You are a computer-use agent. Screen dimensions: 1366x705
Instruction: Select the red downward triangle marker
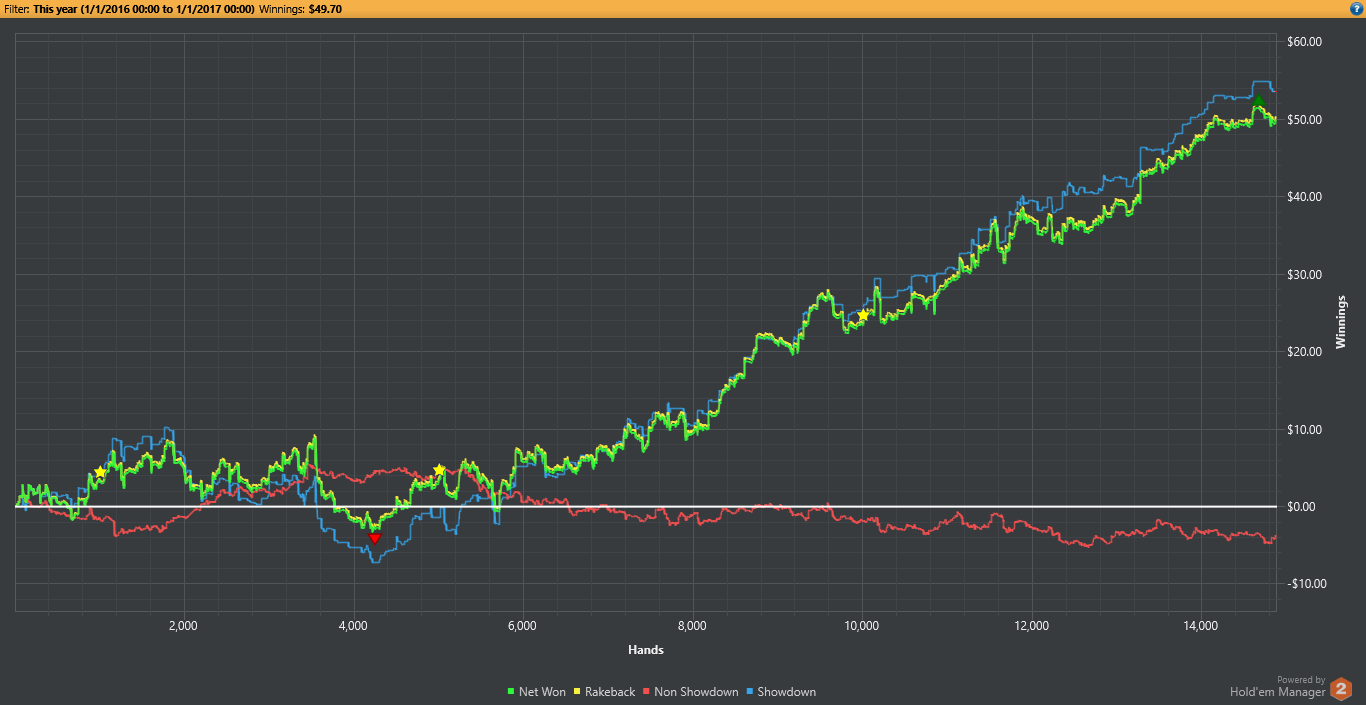pos(375,539)
